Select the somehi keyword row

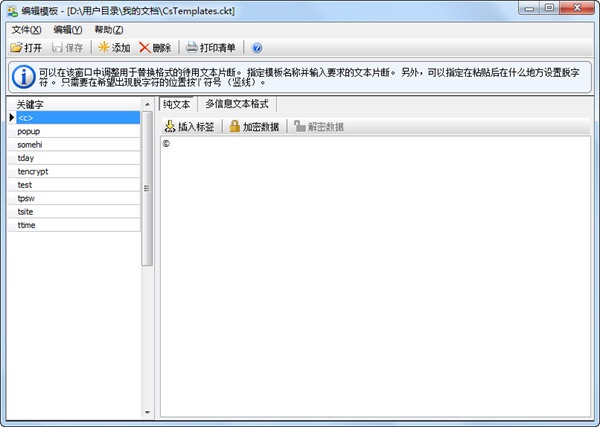point(78,145)
